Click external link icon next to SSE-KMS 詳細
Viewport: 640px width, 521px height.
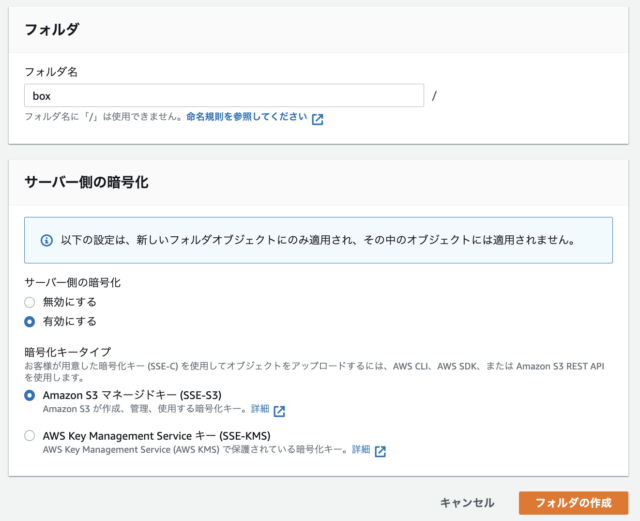[x=380, y=451]
